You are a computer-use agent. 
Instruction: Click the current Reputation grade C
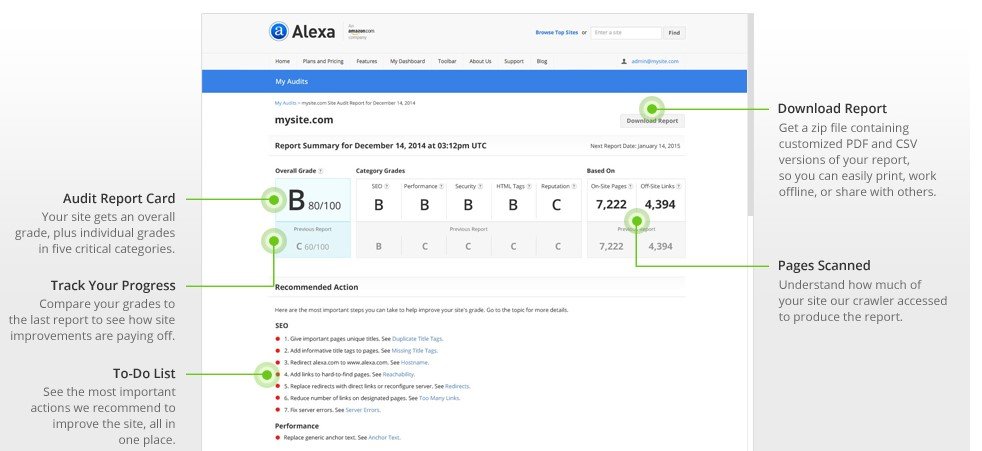[556, 205]
